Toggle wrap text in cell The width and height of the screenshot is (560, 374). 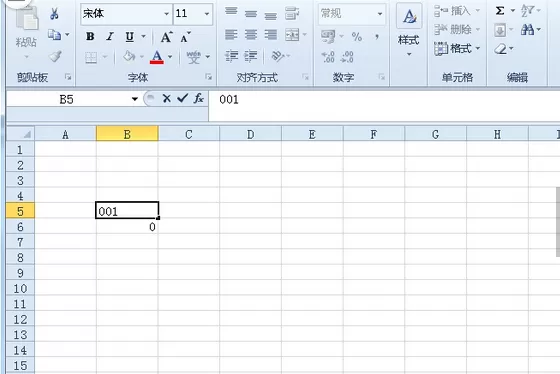coord(292,14)
